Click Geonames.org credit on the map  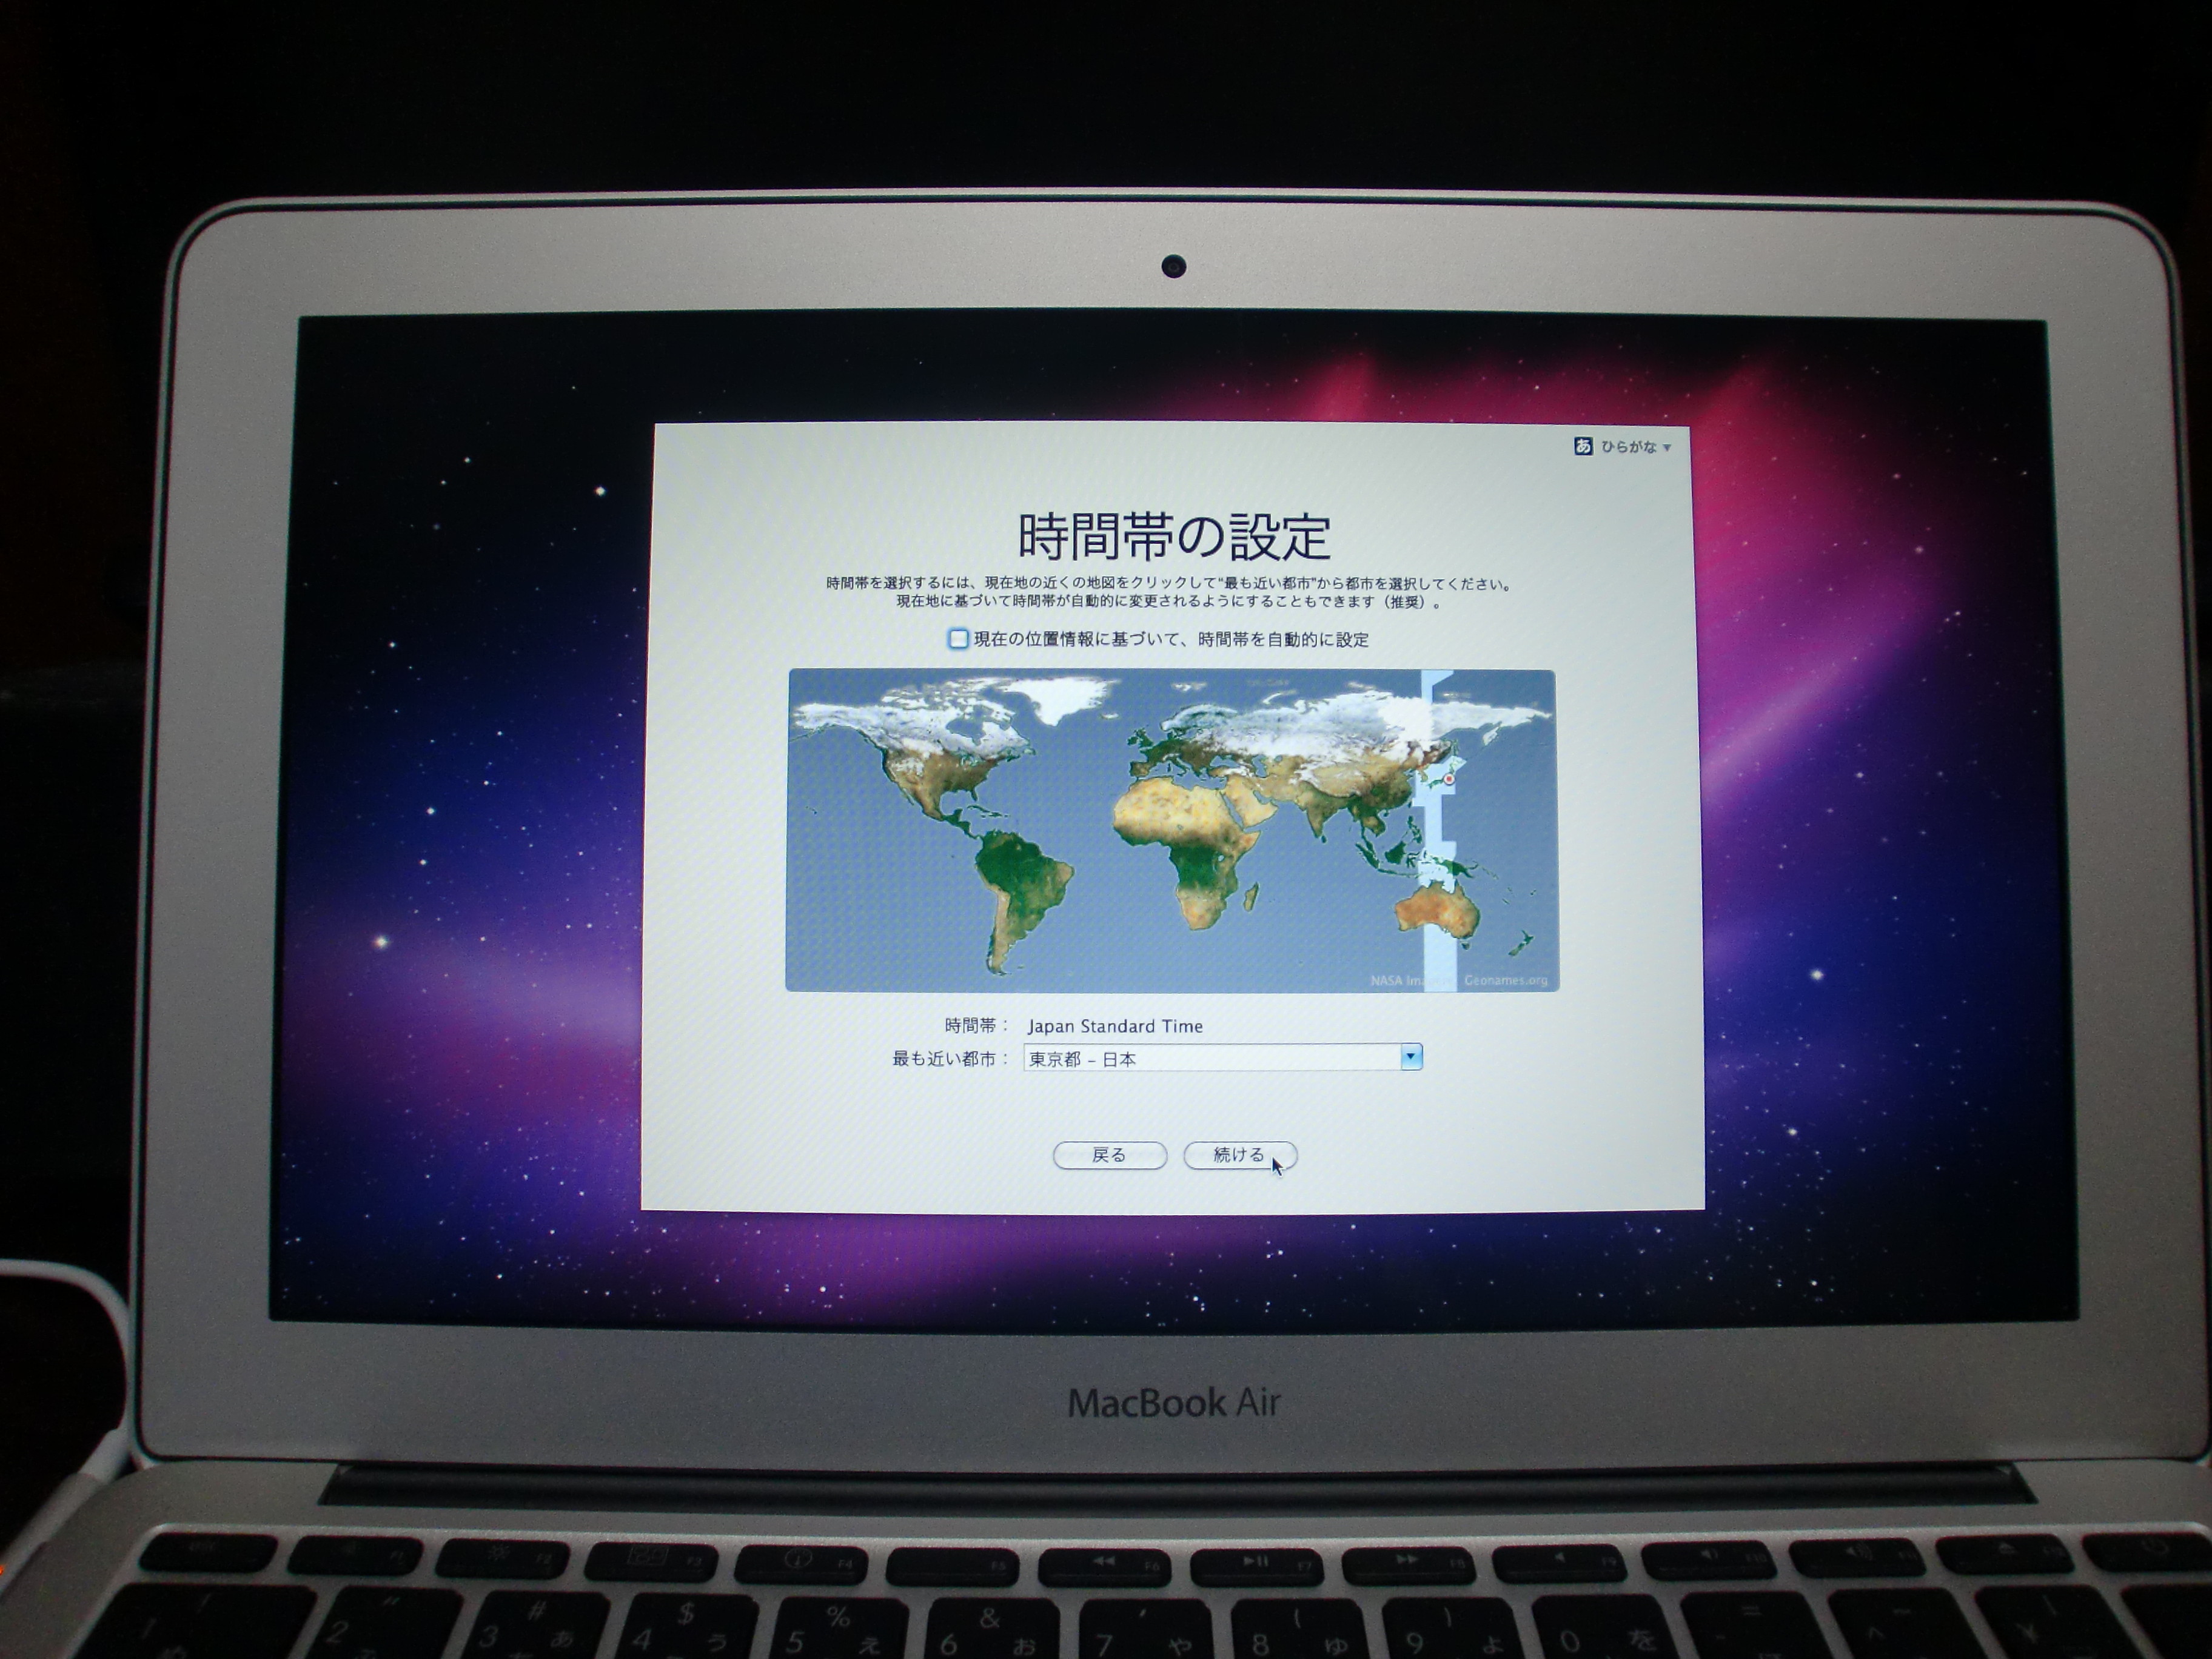[x=1505, y=980]
